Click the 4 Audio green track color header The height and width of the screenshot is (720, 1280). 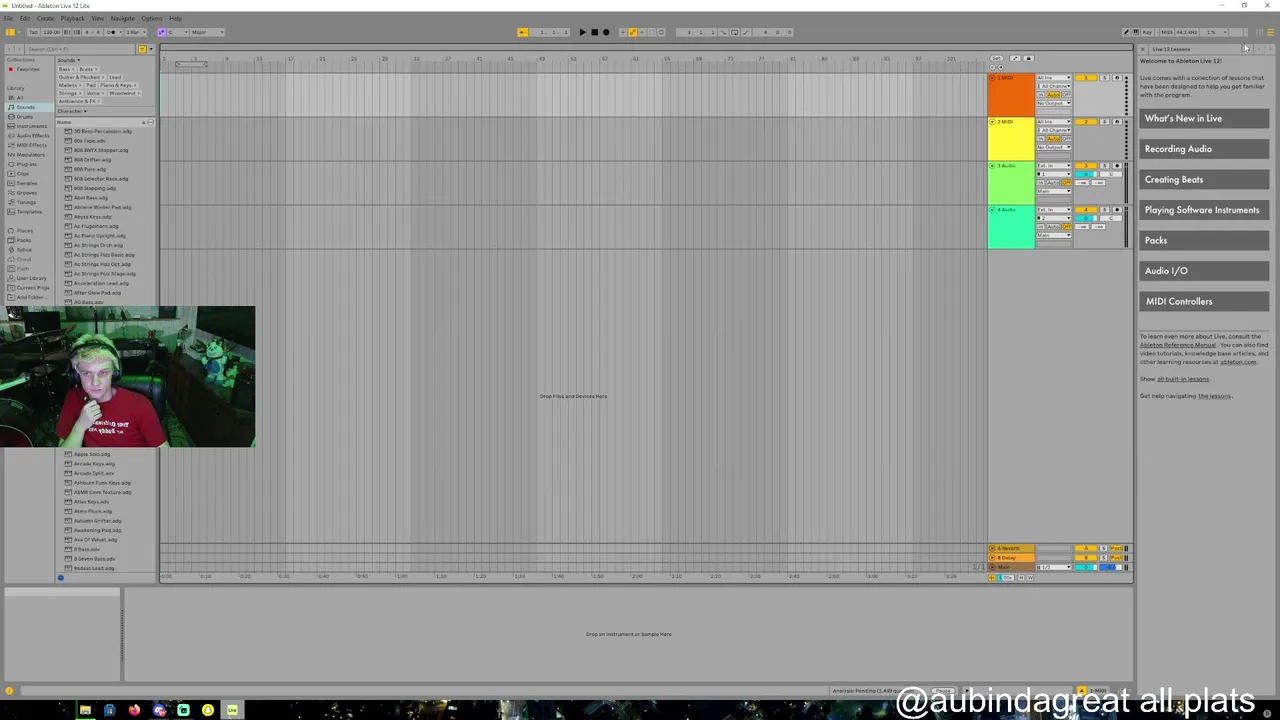pyautogui.click(x=1011, y=227)
